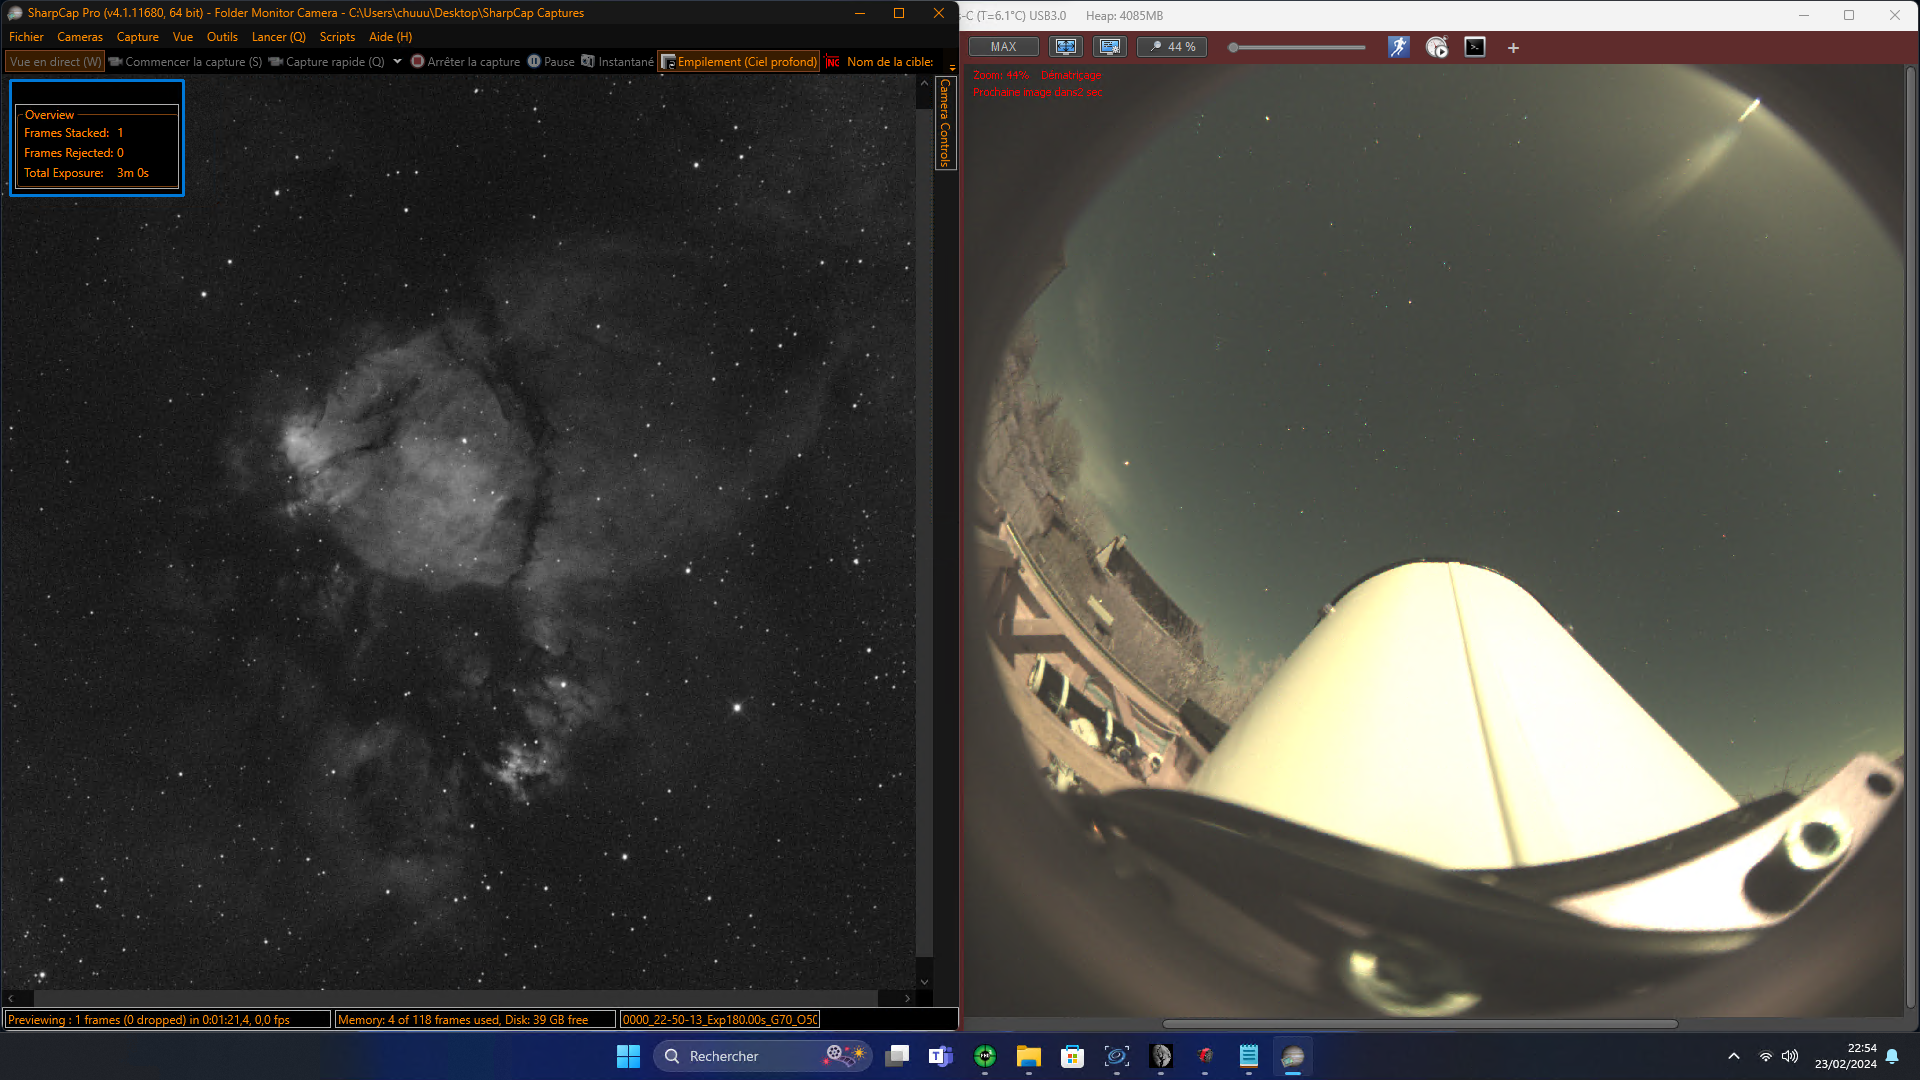1920x1080 pixels.
Task: Click the 44 % zoom button
Action: coord(1172,47)
